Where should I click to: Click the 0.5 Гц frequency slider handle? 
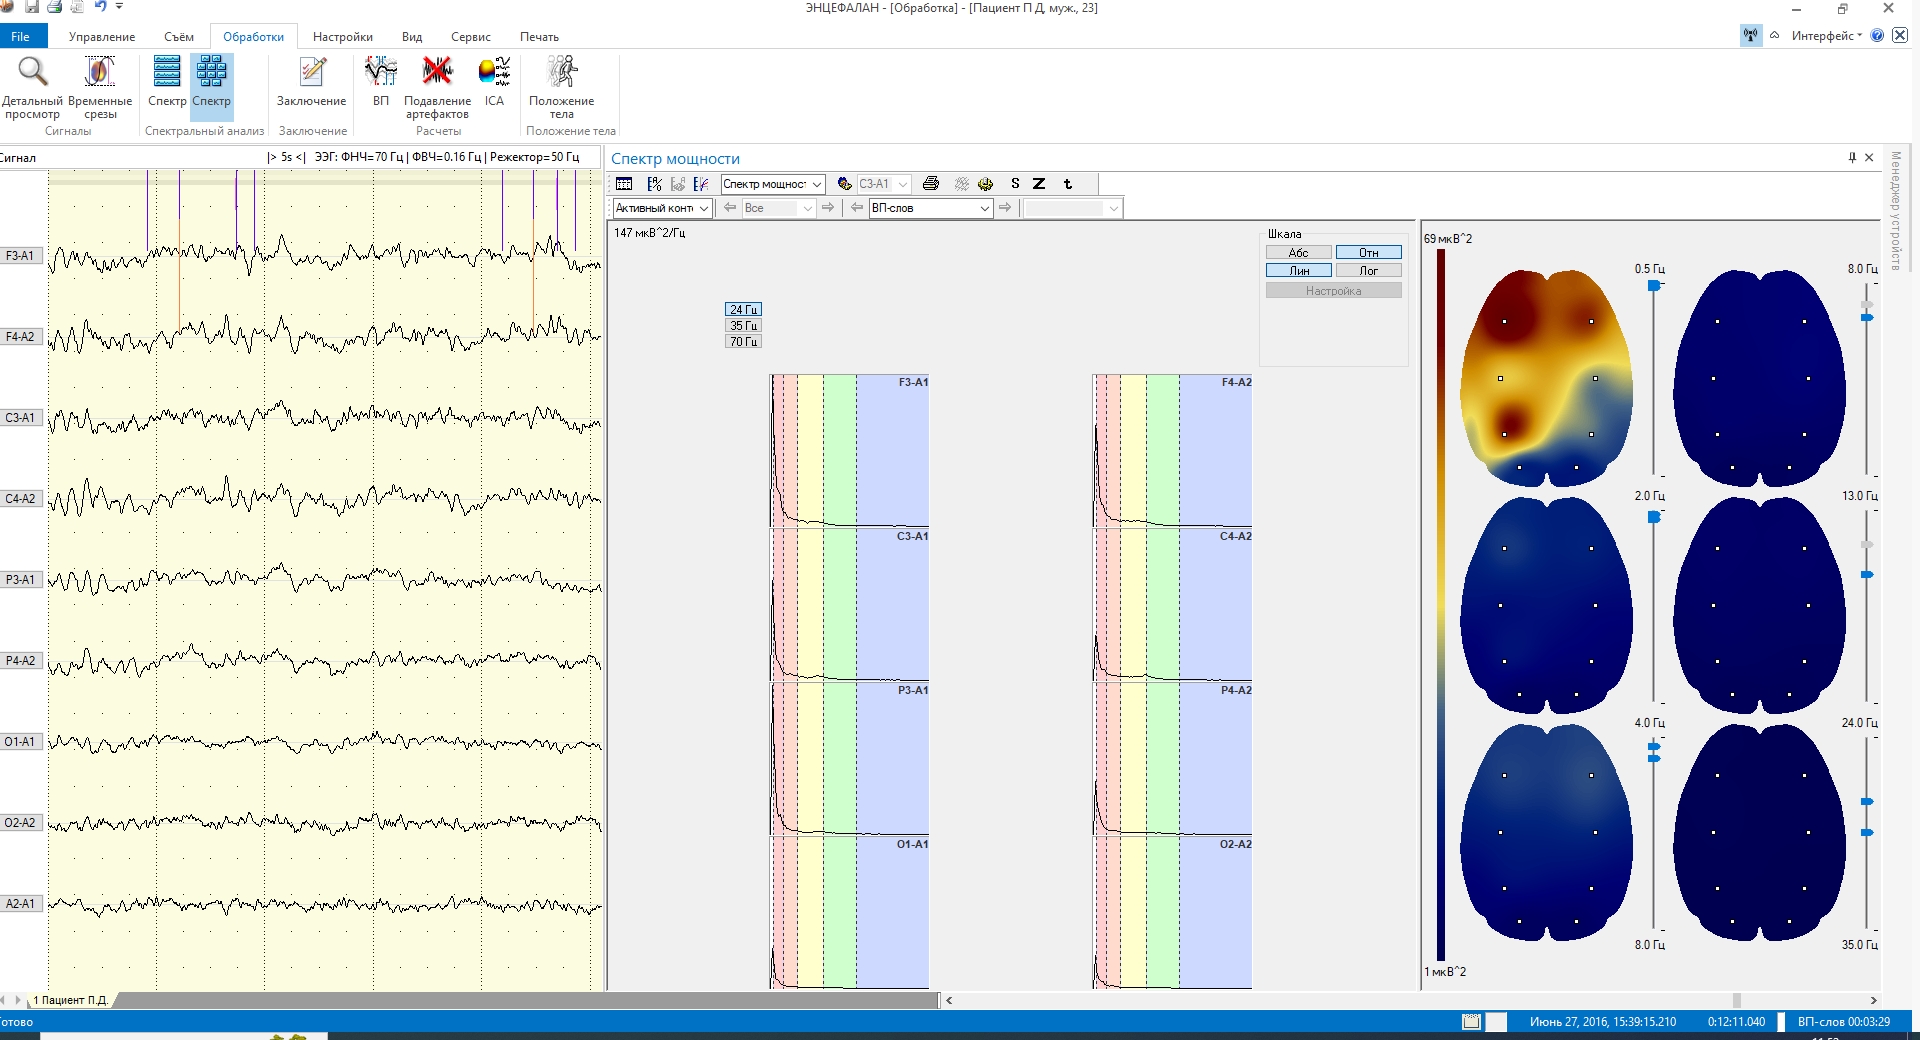1654,286
